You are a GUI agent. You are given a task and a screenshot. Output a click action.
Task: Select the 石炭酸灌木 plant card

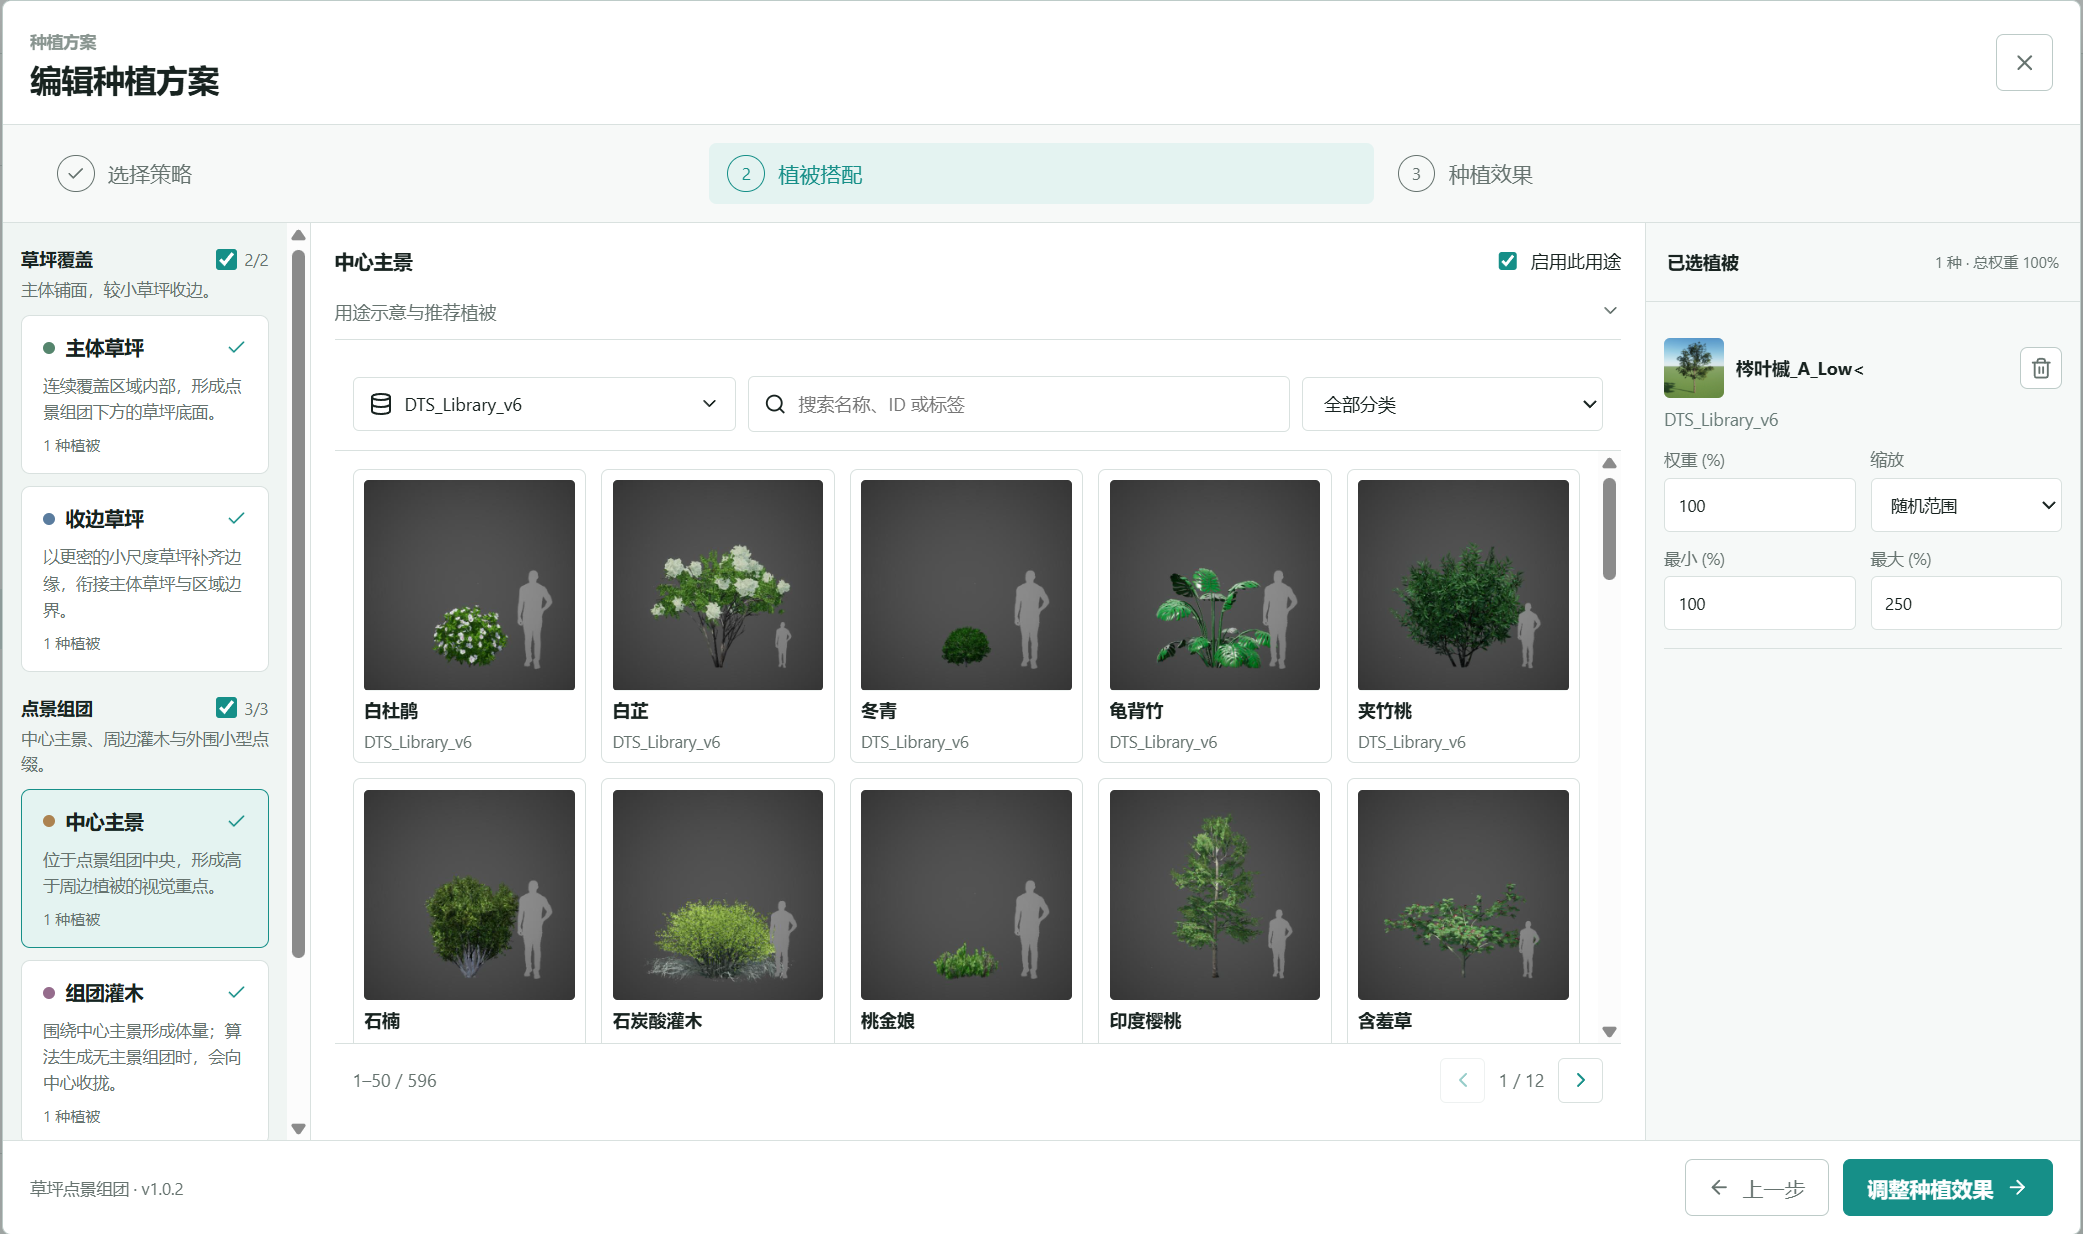[x=717, y=911]
